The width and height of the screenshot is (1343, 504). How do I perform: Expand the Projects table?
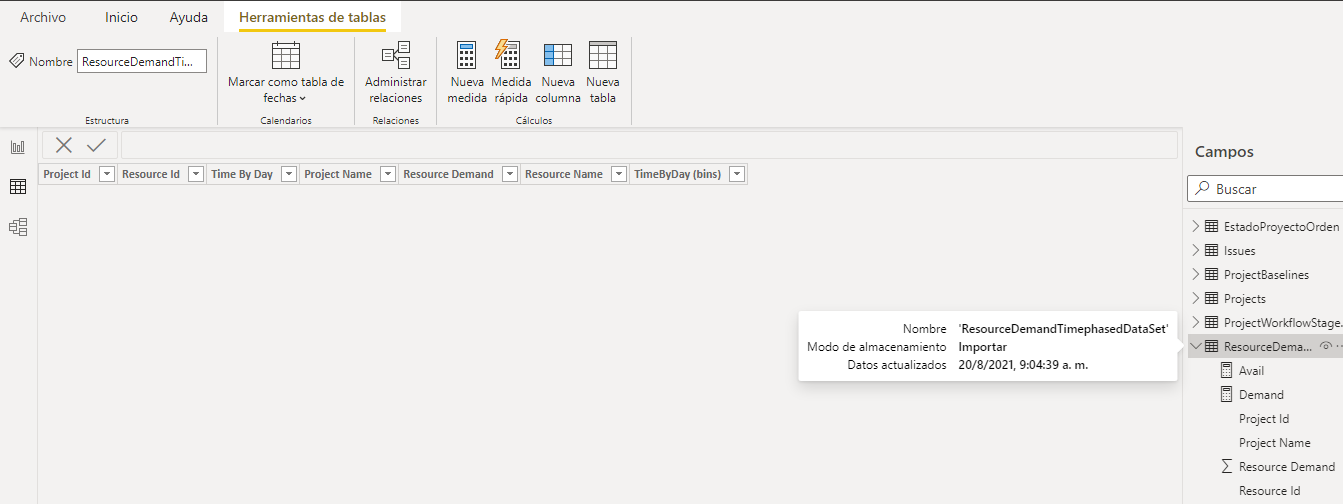pyautogui.click(x=1196, y=298)
